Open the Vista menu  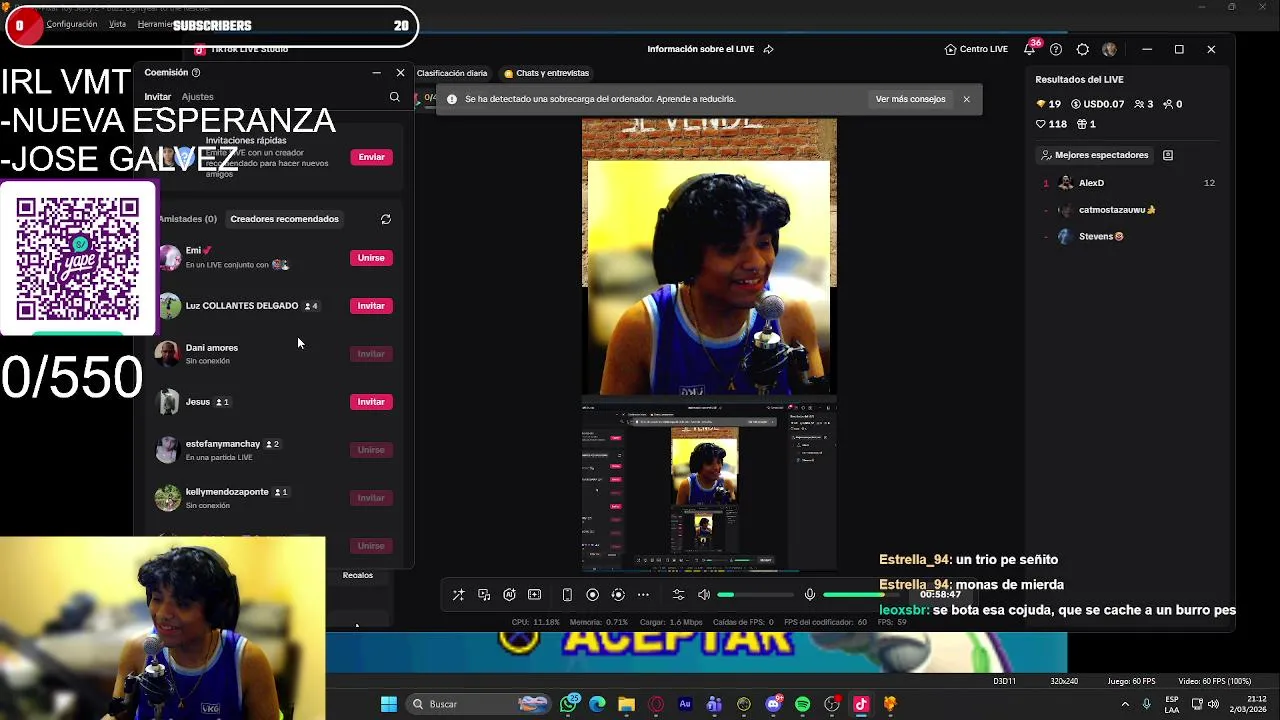click(x=117, y=24)
